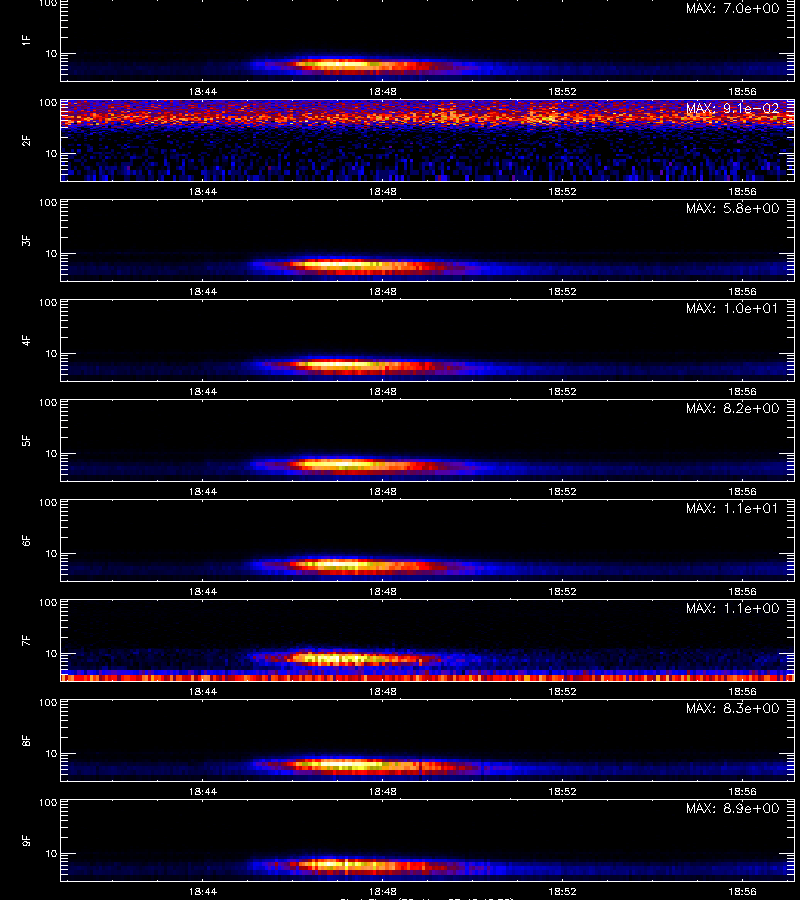Screen dimensions: 800x900
Task: Select the MAX: 9.1e-02 value
Action: [732, 108]
